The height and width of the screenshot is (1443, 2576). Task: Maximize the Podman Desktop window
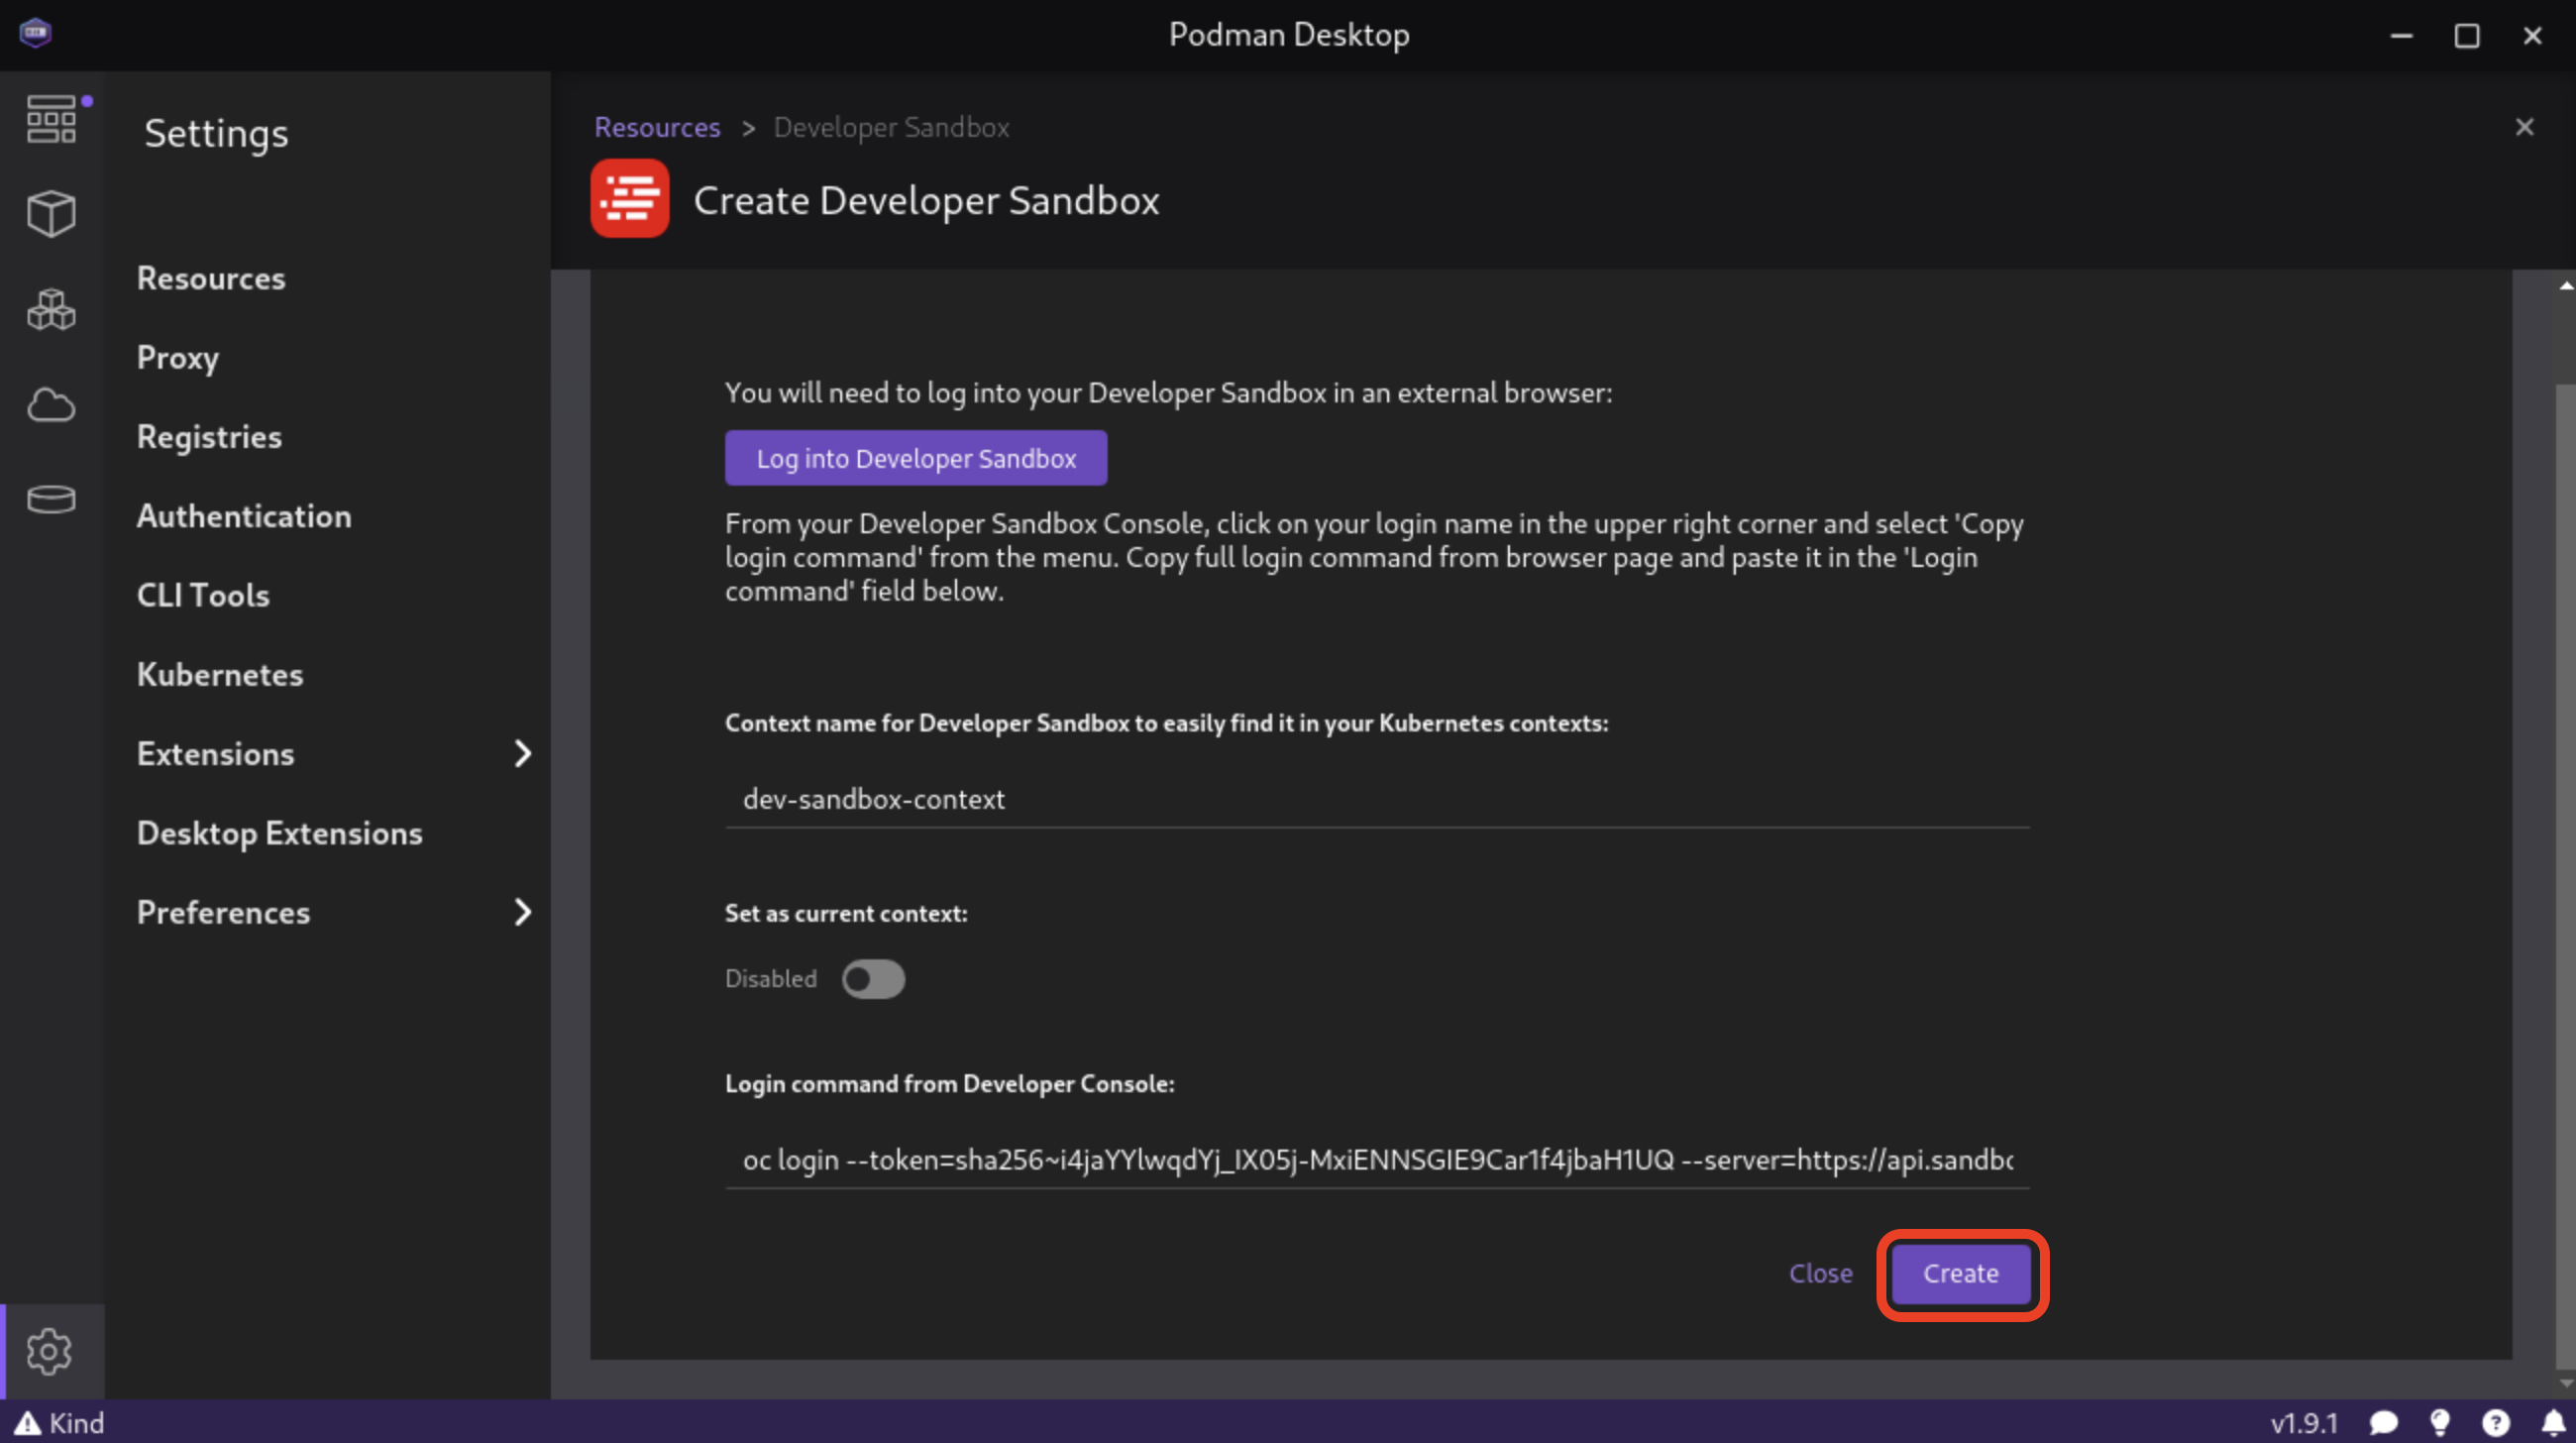[x=2466, y=35]
